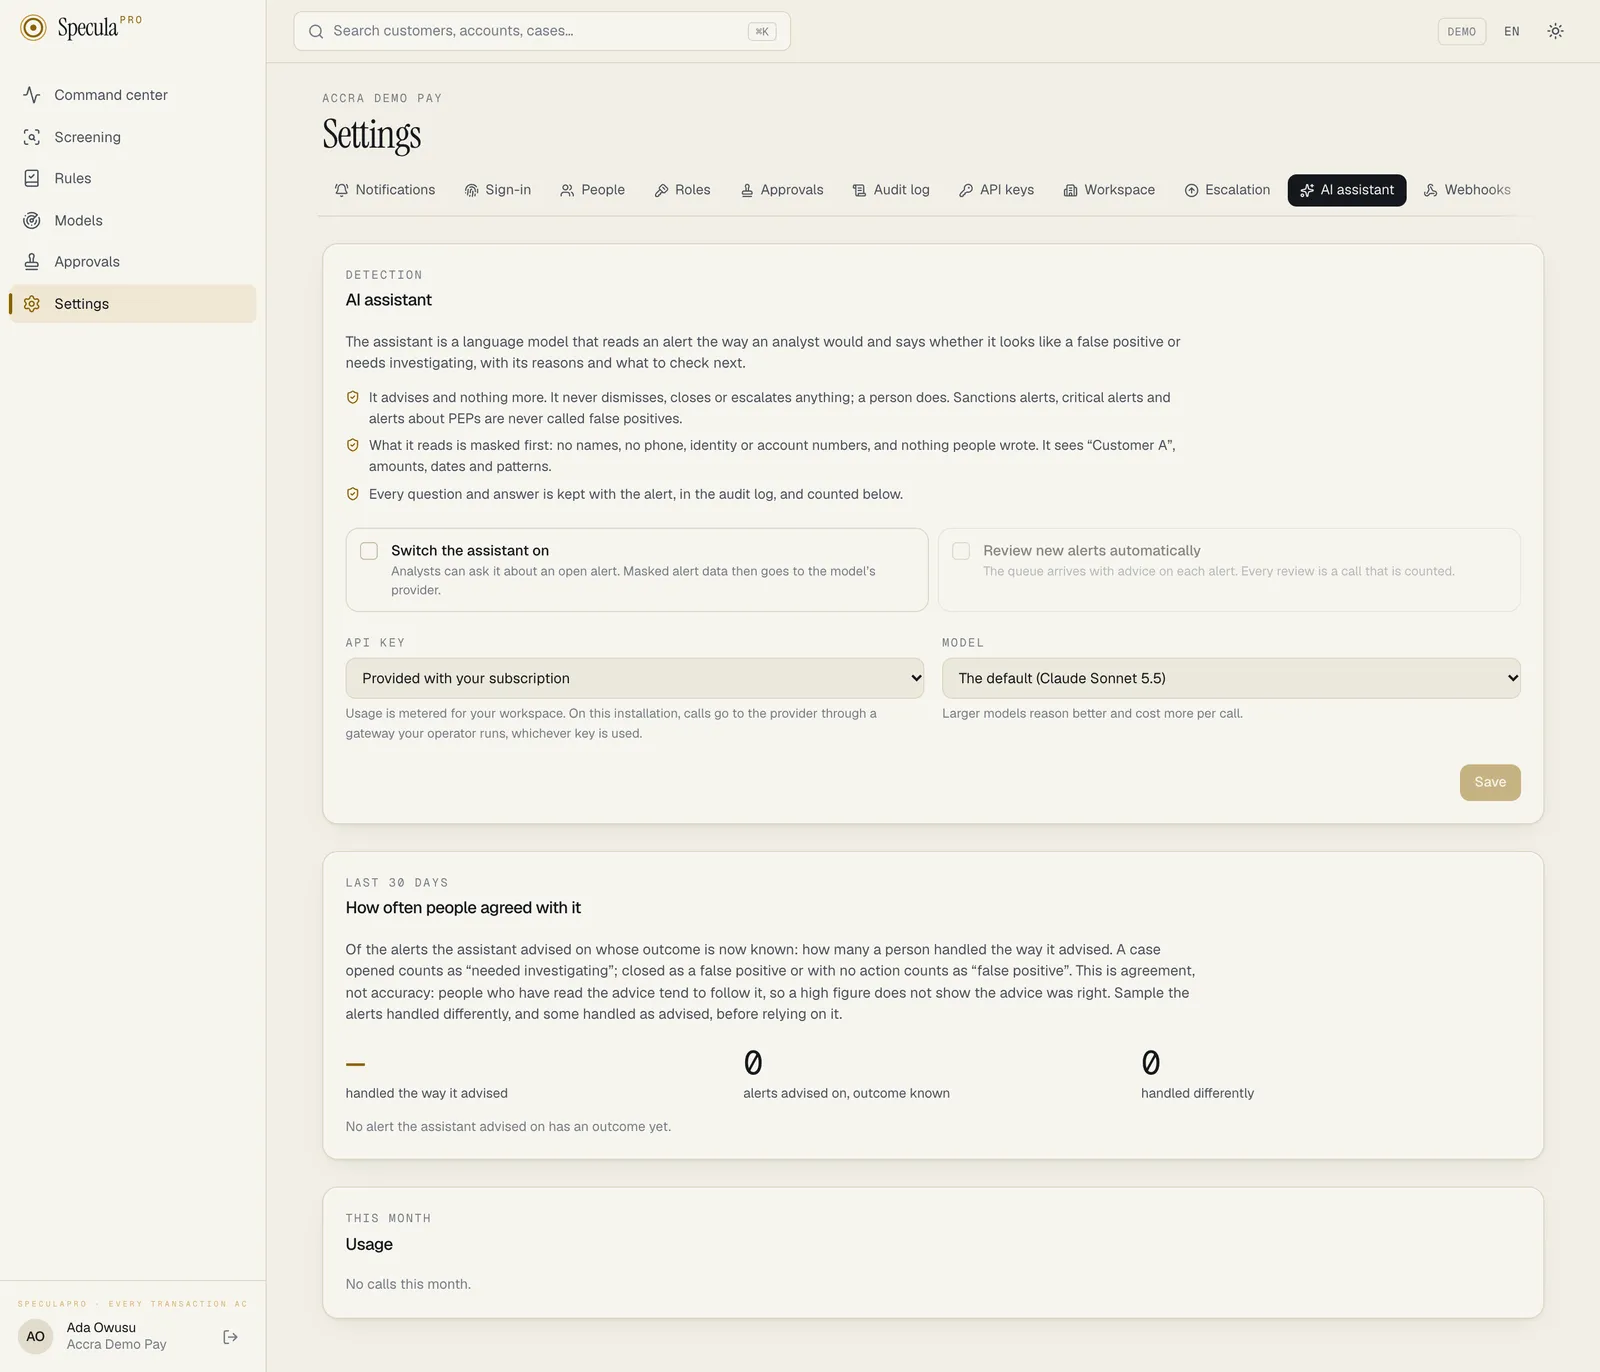Enable the Switch the assistant on checkbox
Image resolution: width=1600 pixels, height=1372 pixels.
pos(369,551)
